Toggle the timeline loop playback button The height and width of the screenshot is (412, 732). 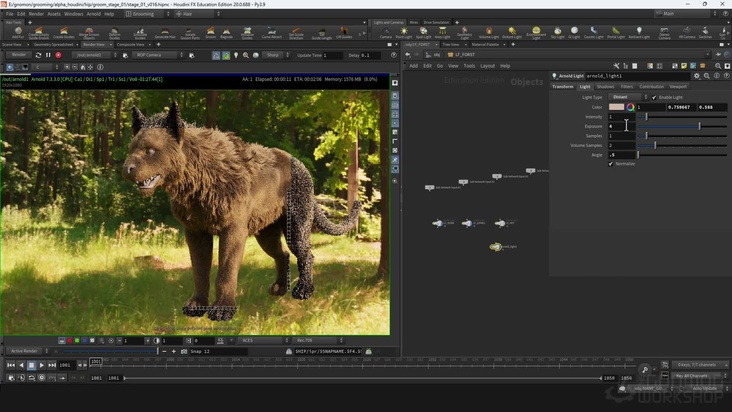[x=31, y=378]
